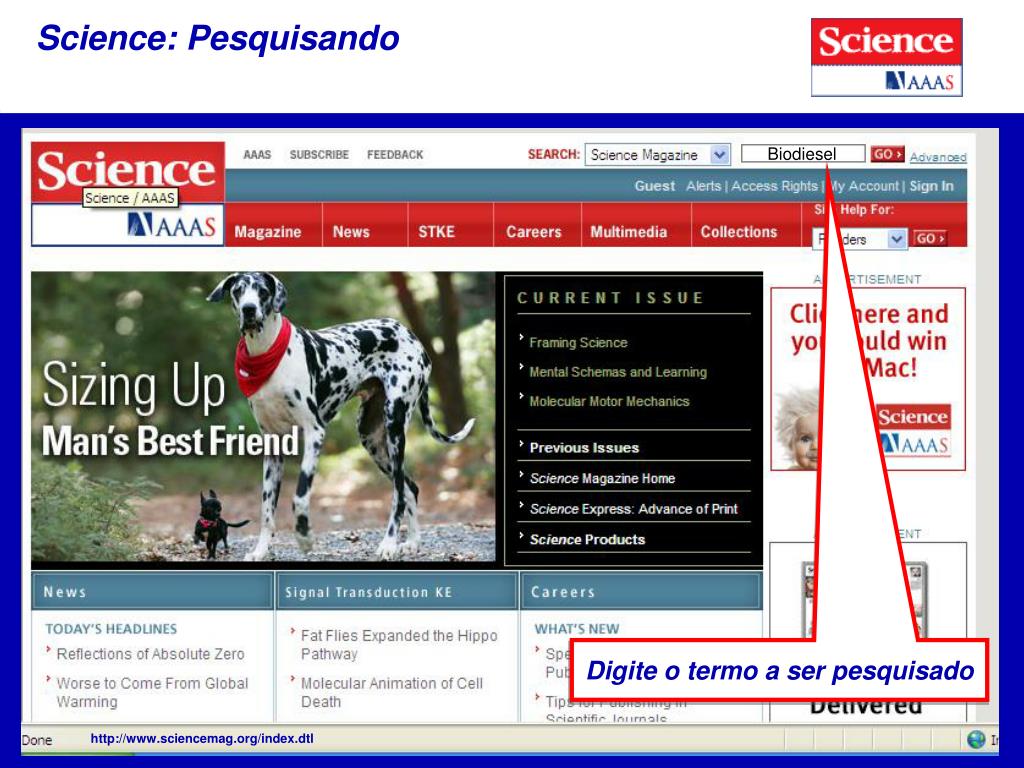Open the Sizing Up Man's Best Friend feature image
This screenshot has width=1024, height=768.
[263, 417]
